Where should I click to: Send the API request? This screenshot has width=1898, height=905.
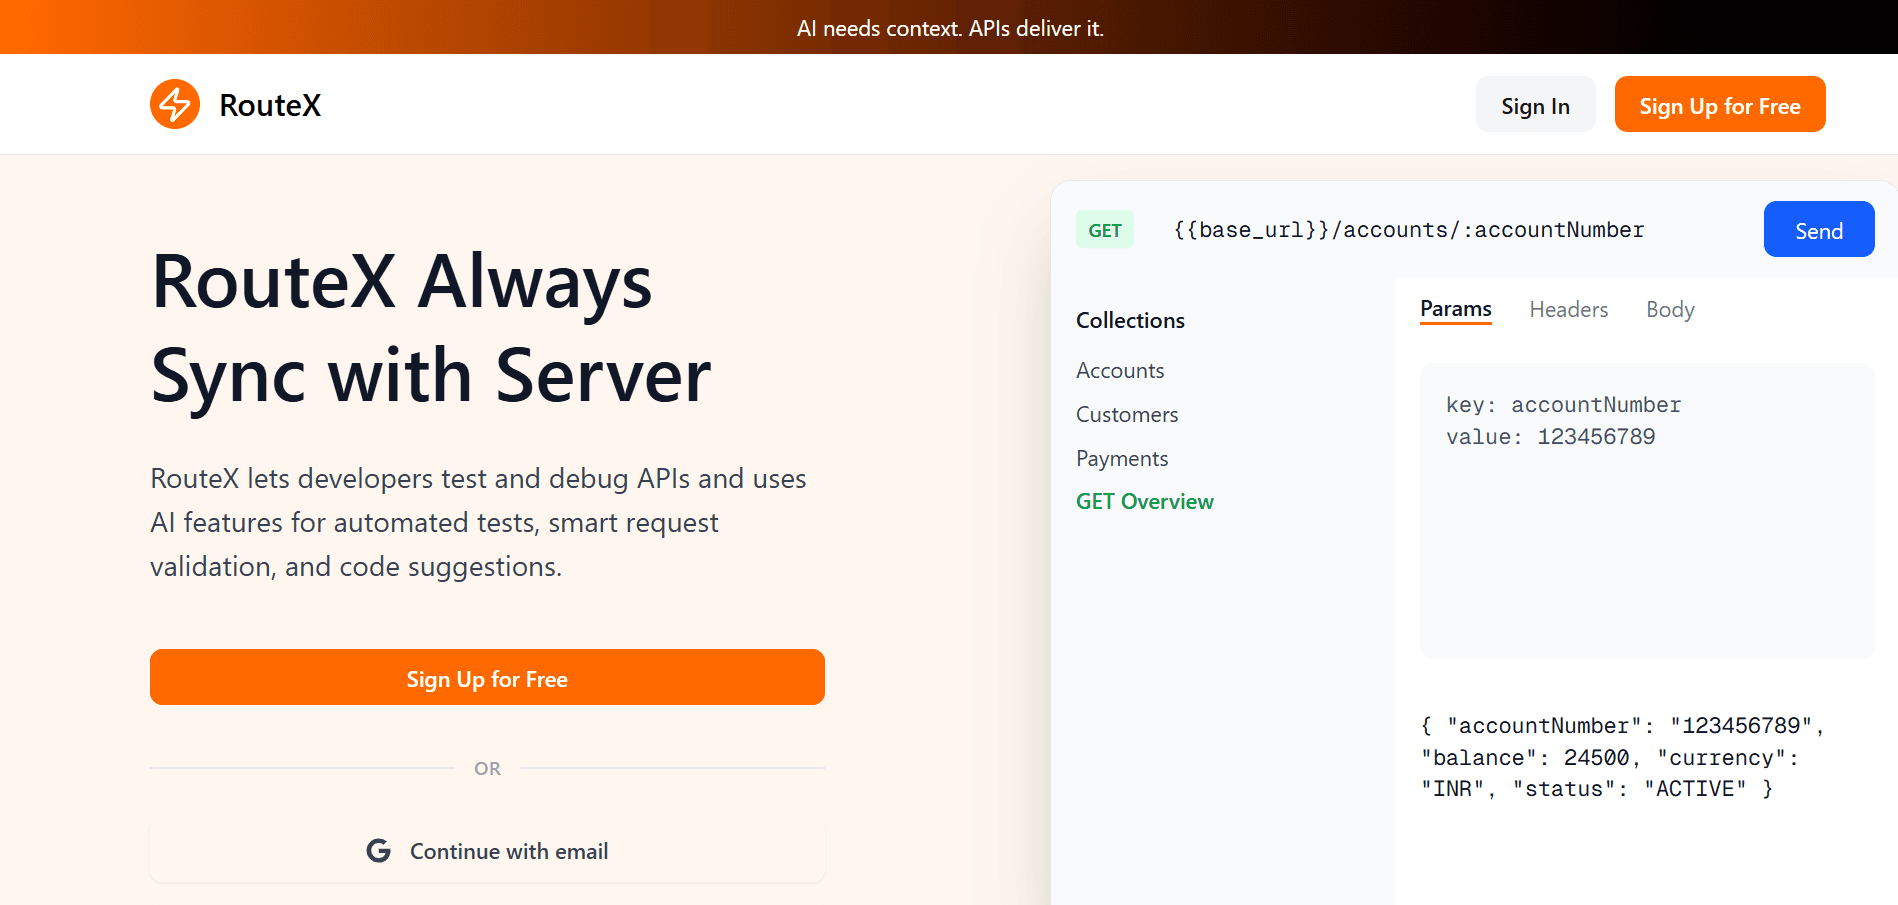1818,230
